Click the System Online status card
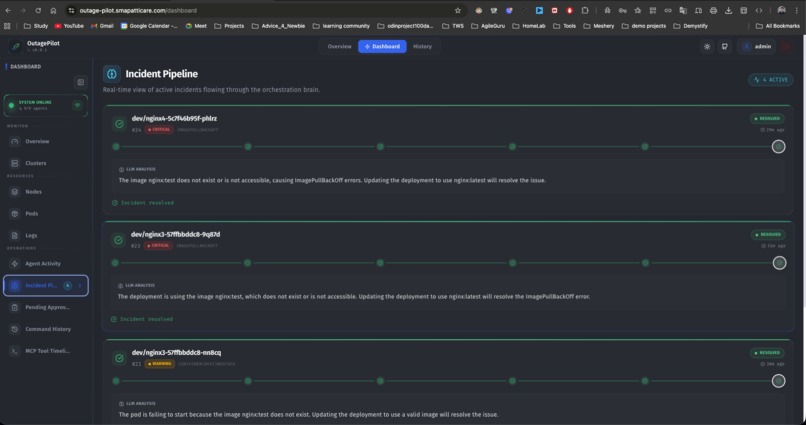806x425 pixels. click(46, 105)
